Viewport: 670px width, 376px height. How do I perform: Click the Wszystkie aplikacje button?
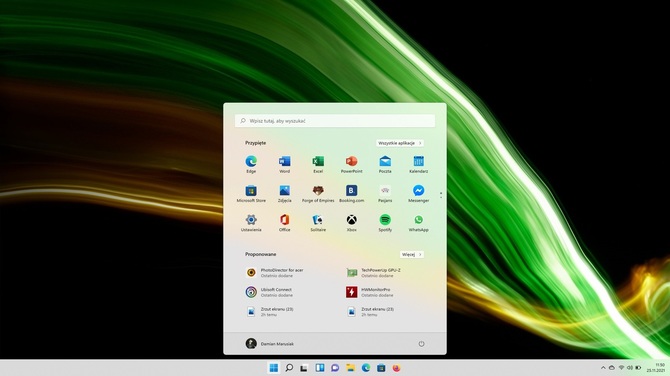(x=400, y=143)
